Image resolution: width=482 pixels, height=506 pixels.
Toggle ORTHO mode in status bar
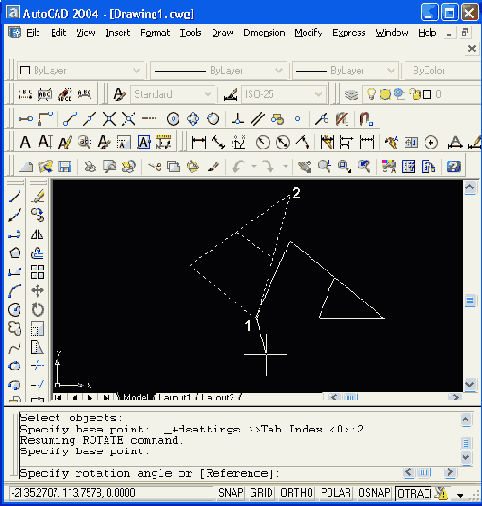296,493
